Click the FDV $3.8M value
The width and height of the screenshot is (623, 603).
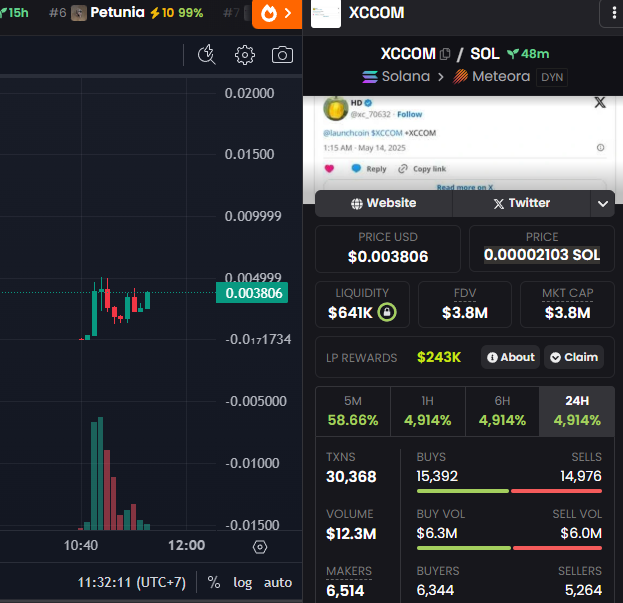(465, 313)
